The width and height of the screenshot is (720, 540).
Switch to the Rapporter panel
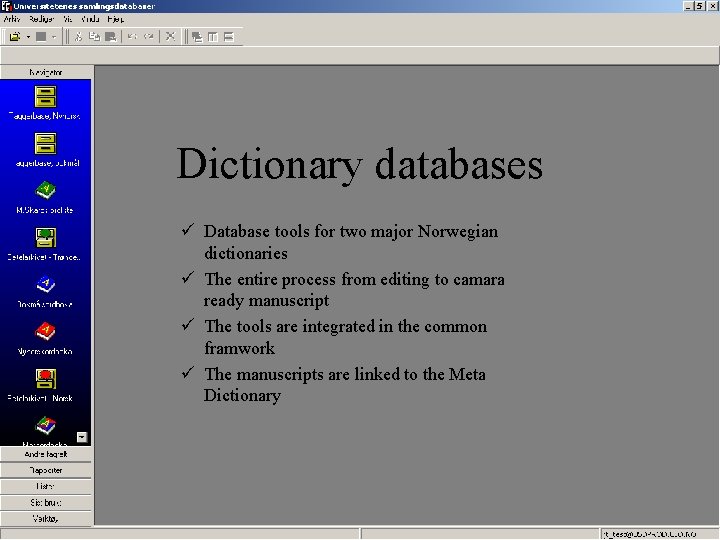46,470
